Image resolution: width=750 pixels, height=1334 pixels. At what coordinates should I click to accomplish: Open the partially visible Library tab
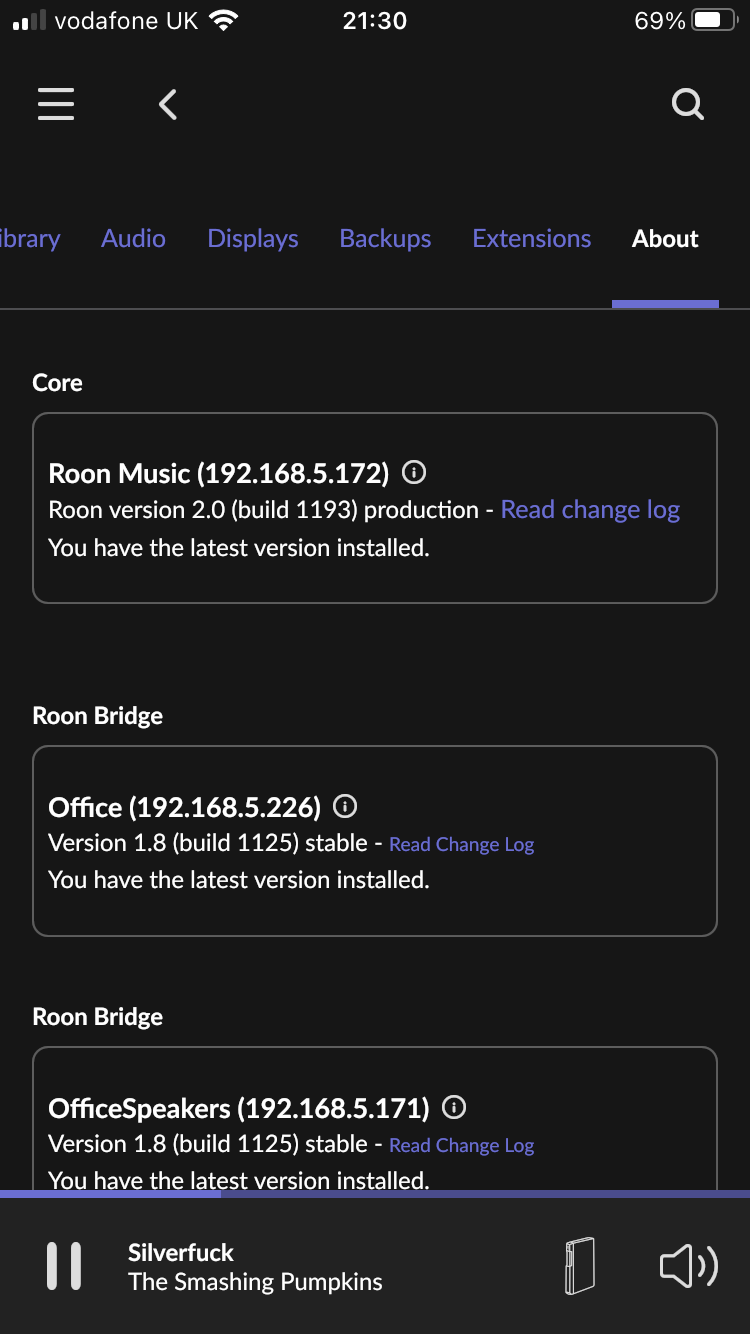[30, 239]
